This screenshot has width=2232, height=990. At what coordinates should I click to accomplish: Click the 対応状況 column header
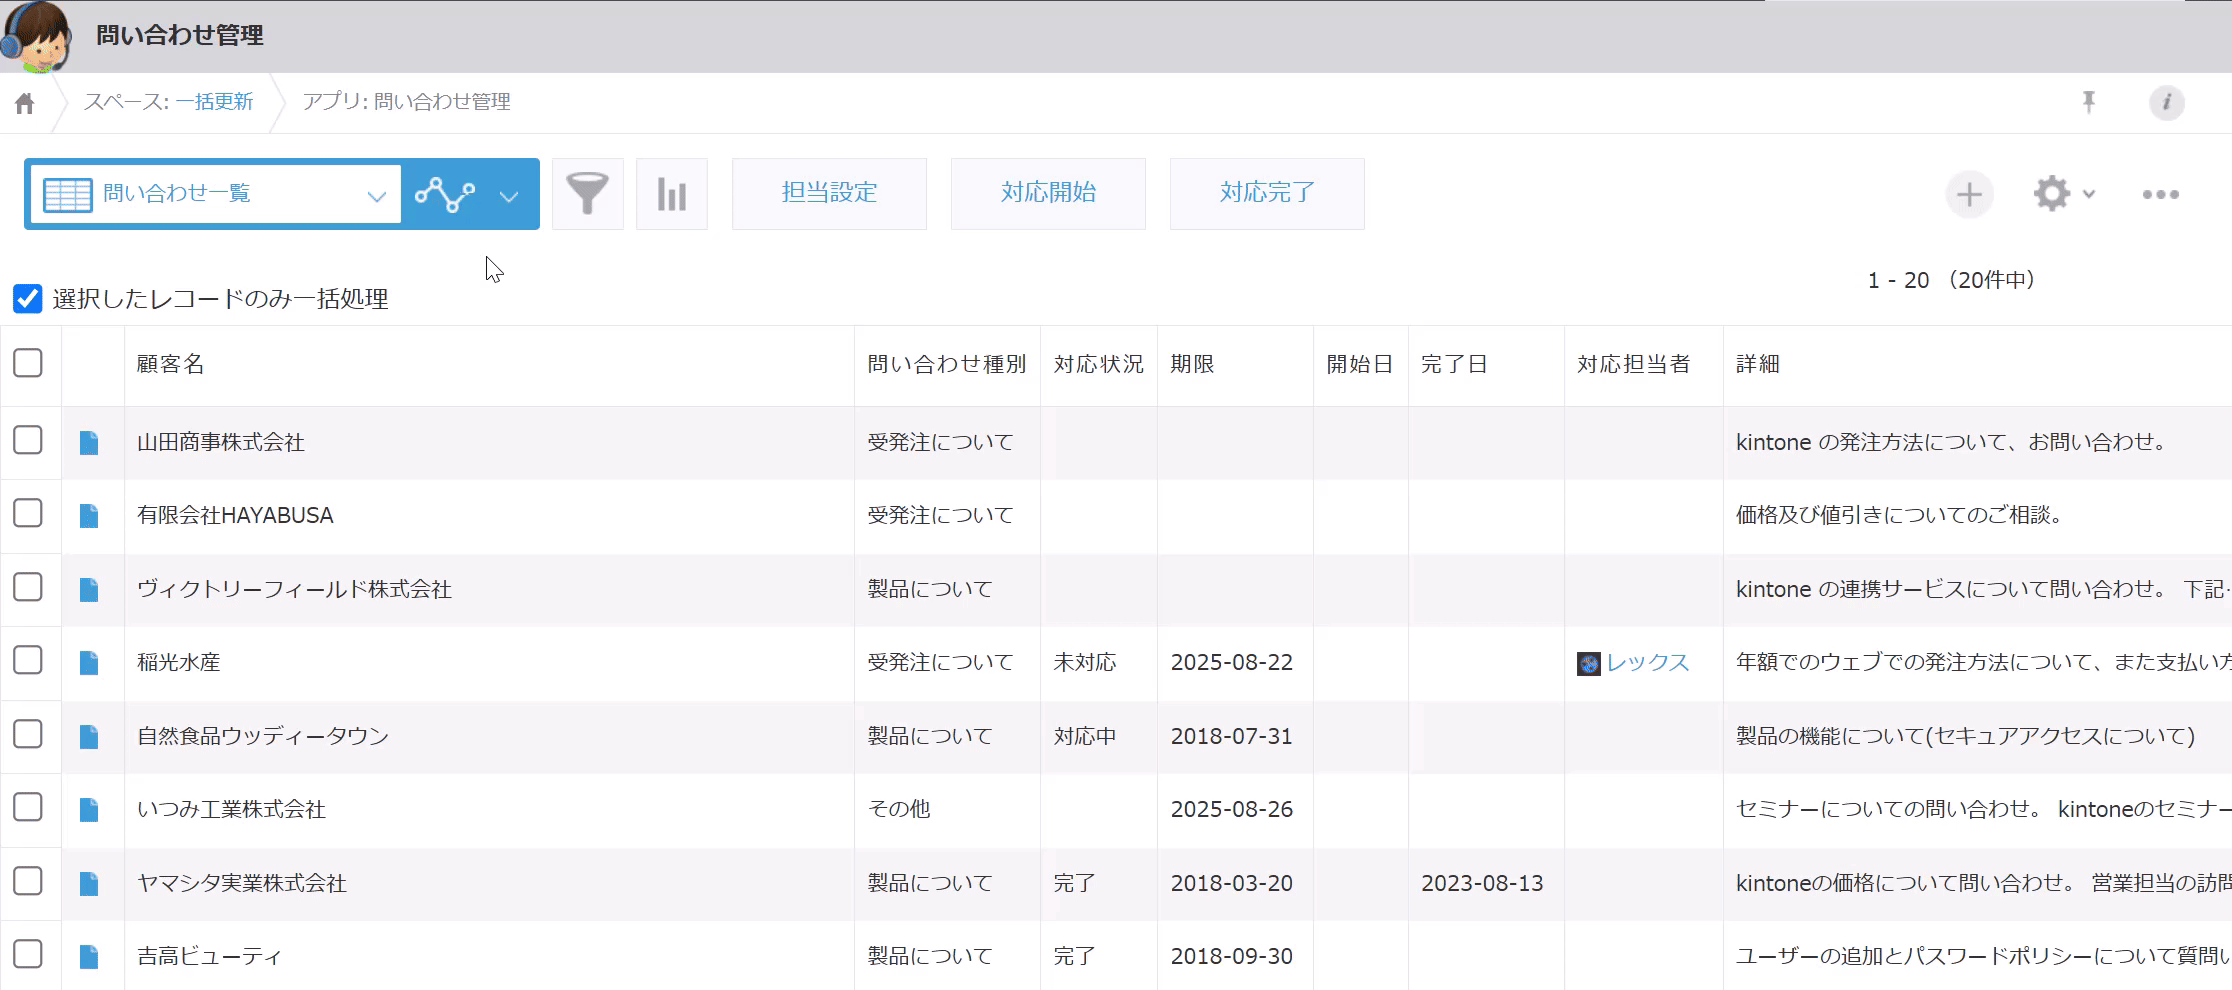1098,364
